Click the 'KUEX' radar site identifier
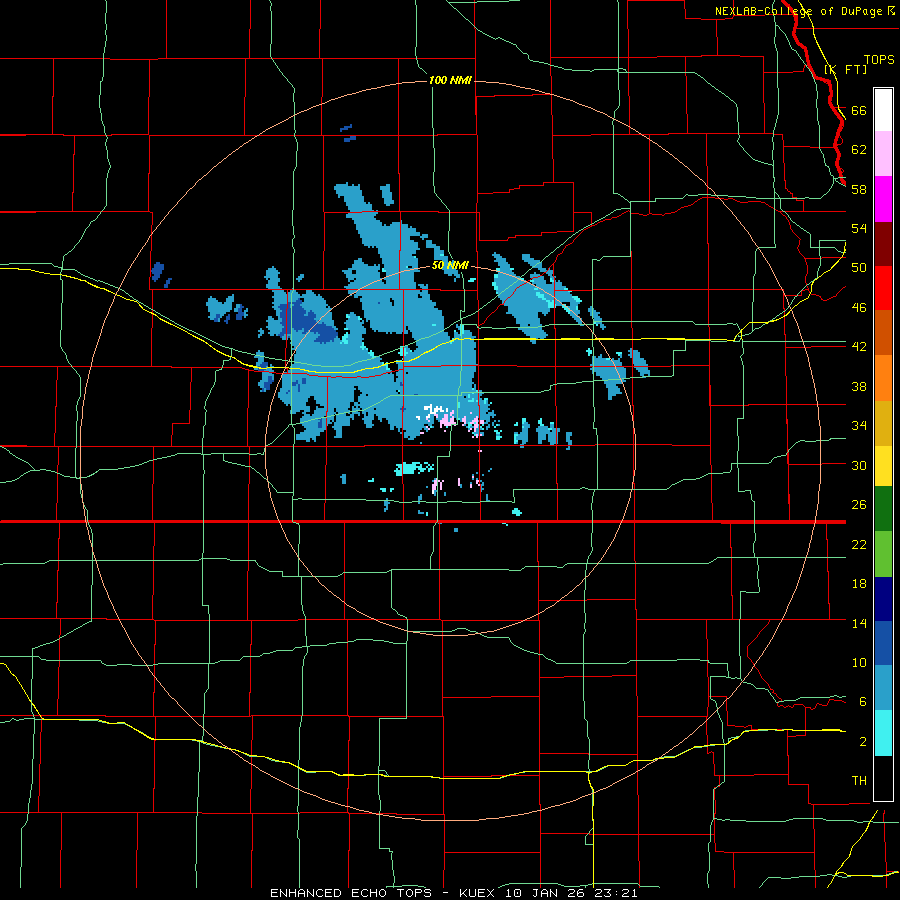This screenshot has height=900, width=900. coord(477,893)
